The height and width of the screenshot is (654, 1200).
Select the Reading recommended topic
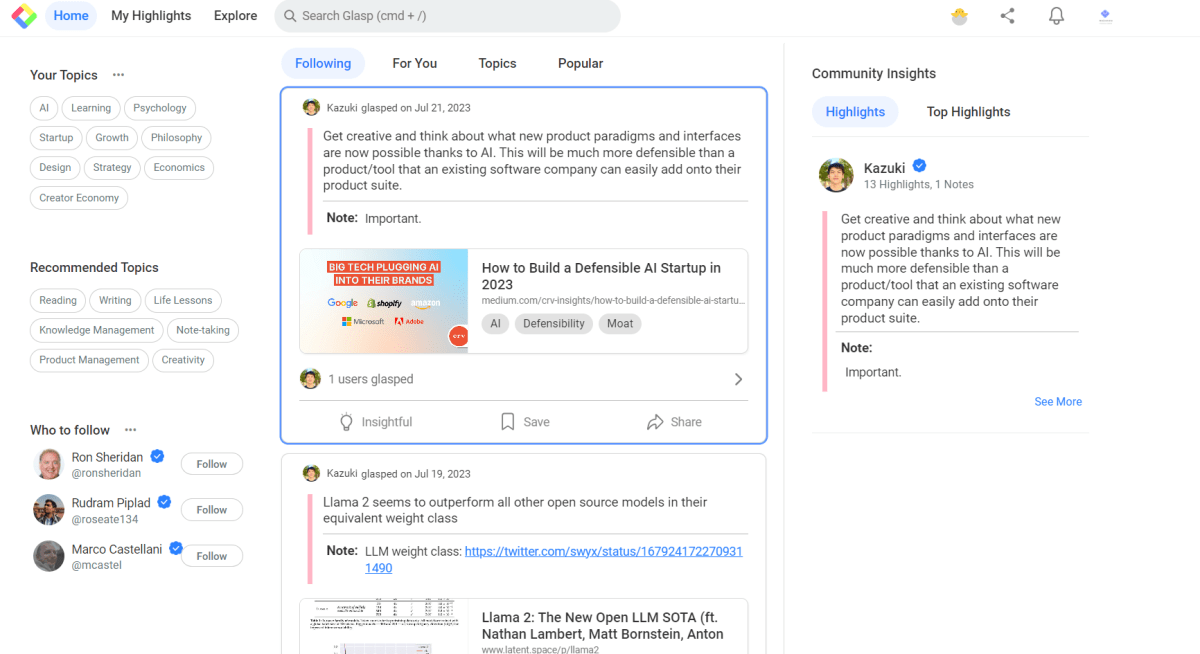tap(58, 300)
